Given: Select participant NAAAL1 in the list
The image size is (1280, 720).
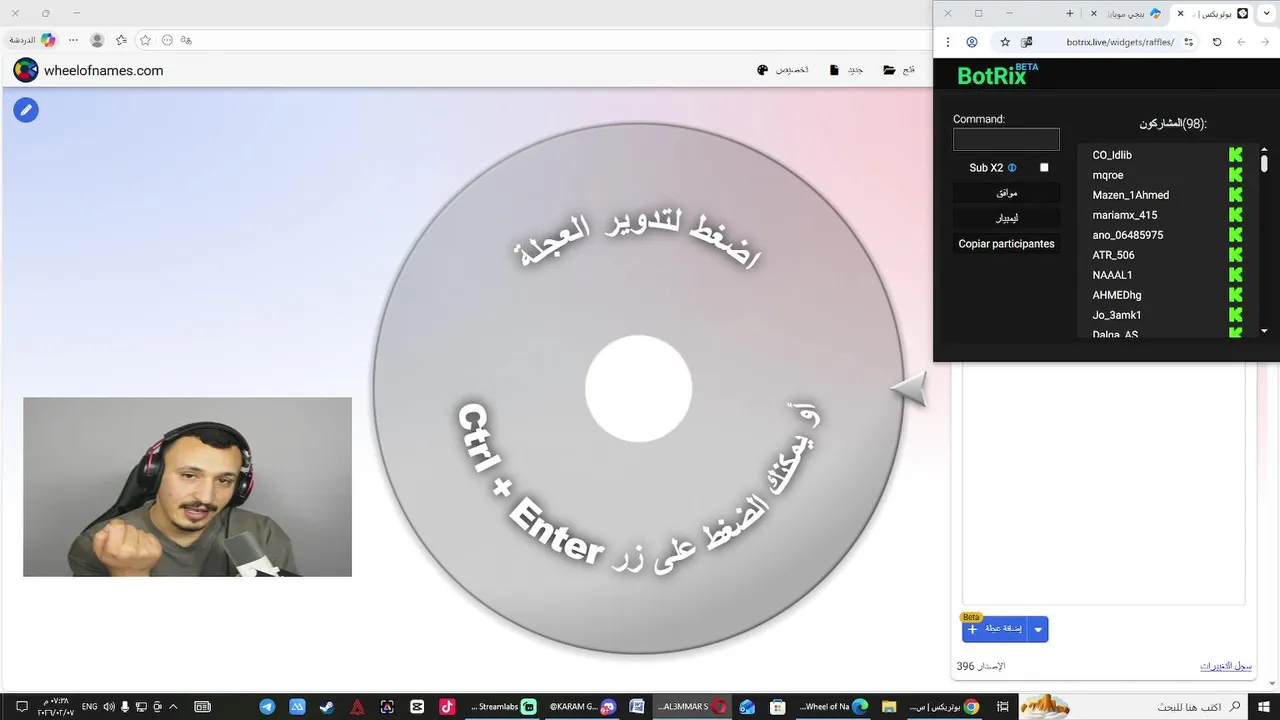Looking at the screenshot, I should point(1112,275).
